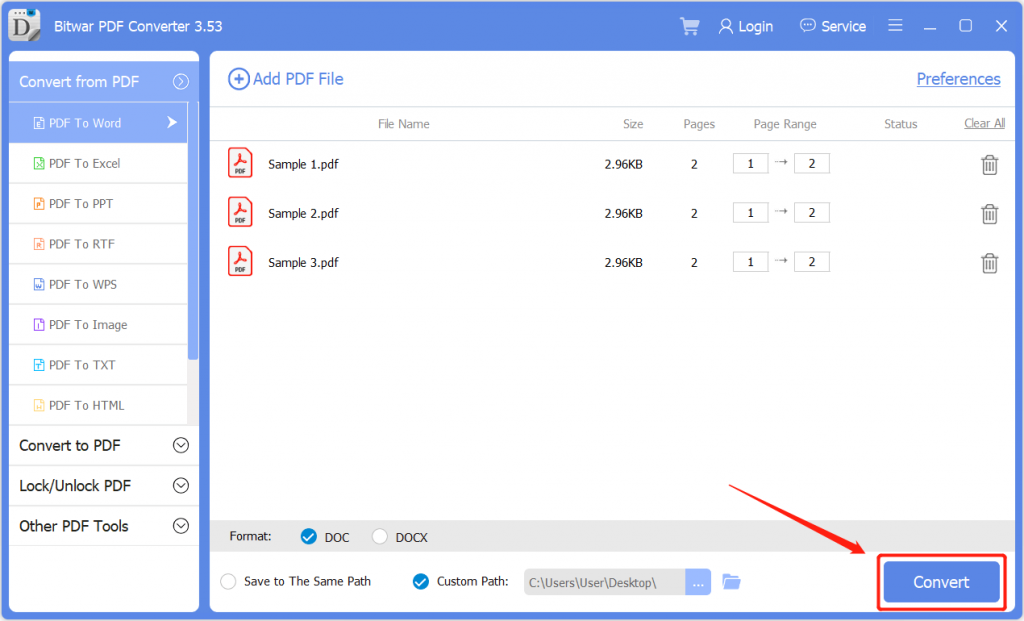1024x621 pixels.
Task: Open the Preferences link
Action: 958,78
